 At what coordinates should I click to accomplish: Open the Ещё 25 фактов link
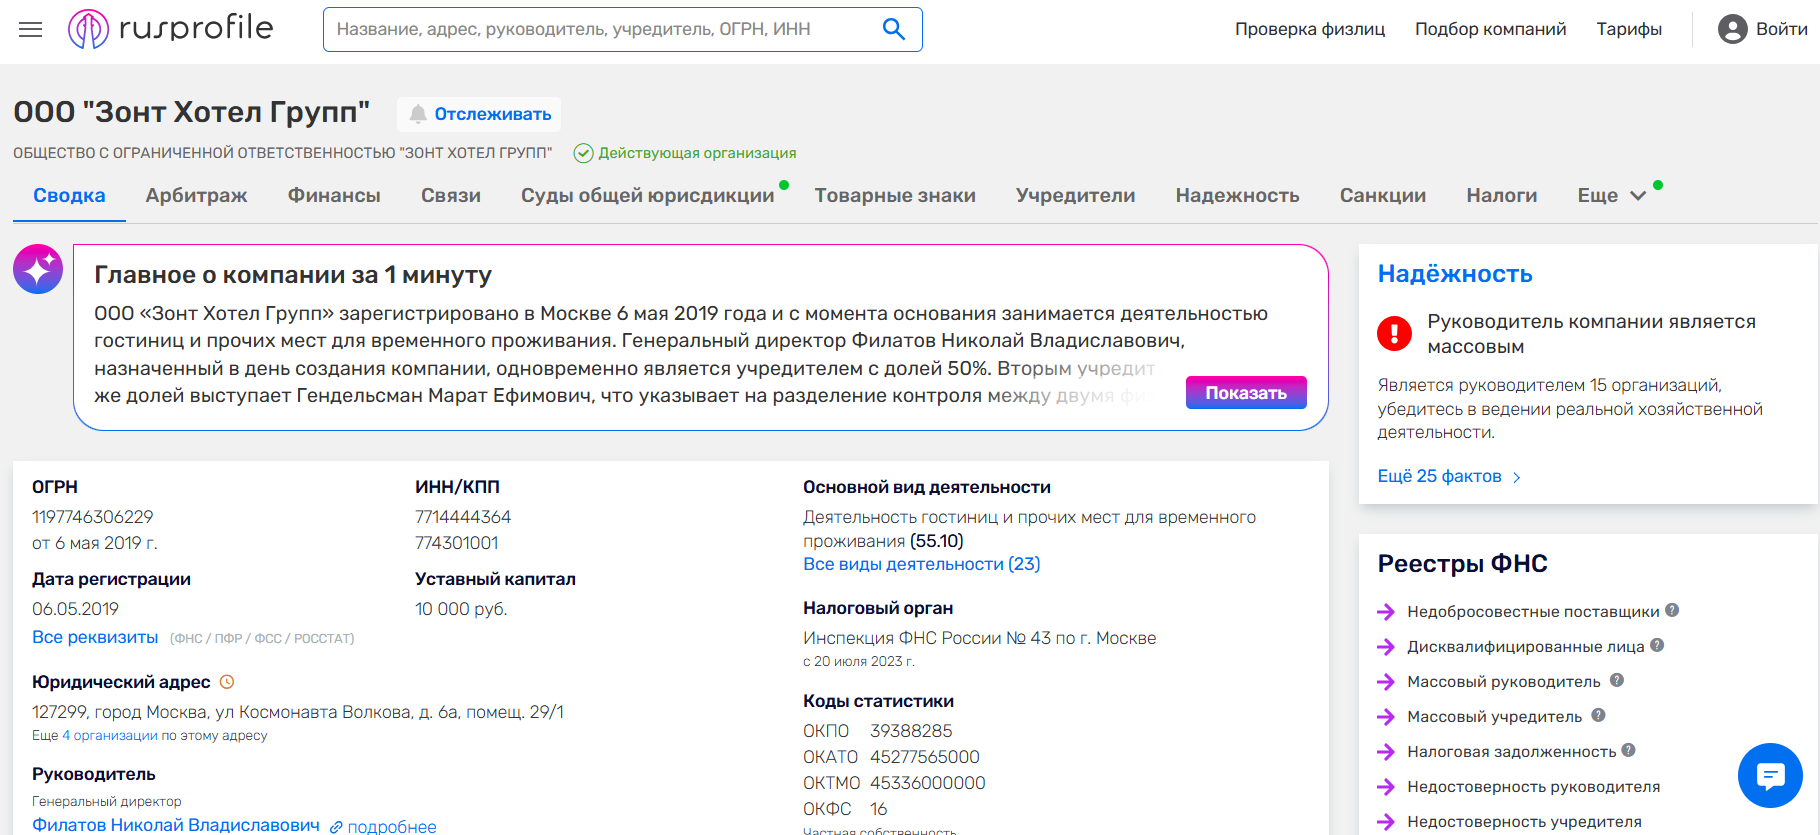click(x=1440, y=476)
